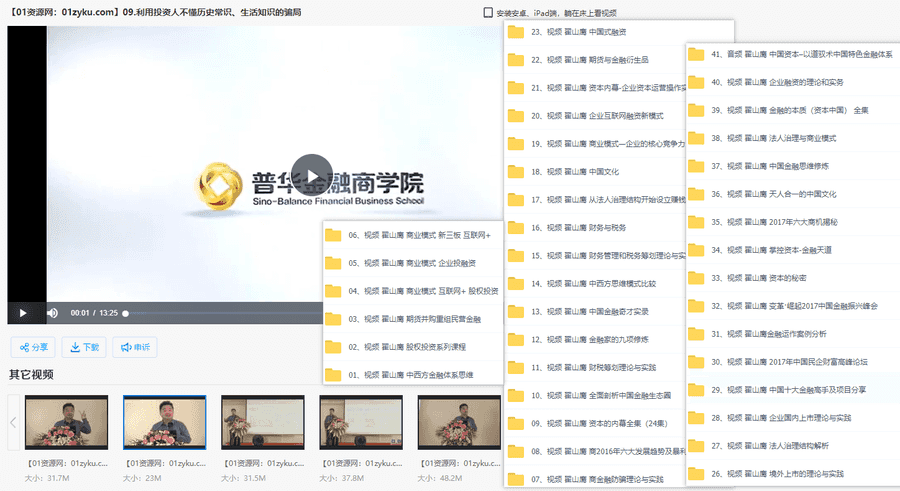Open folder icon for 03 期货并购重组民营金融
The width and height of the screenshot is (900, 491).
[x=333, y=319]
